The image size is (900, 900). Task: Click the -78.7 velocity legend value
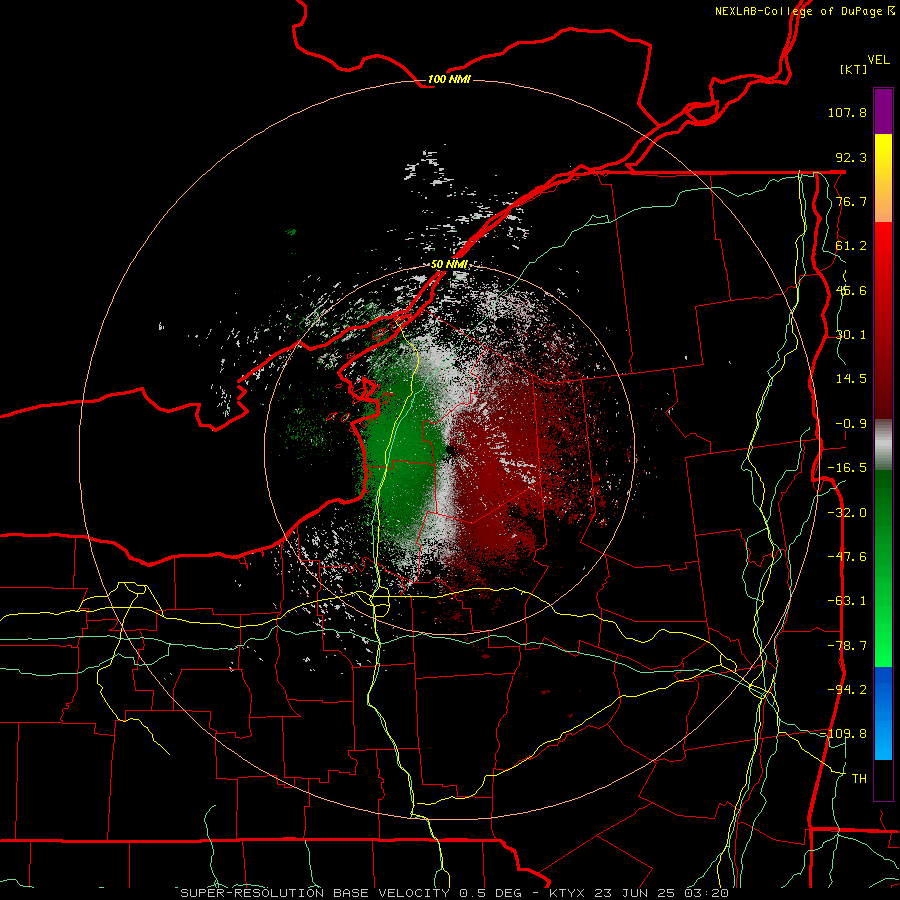847,646
